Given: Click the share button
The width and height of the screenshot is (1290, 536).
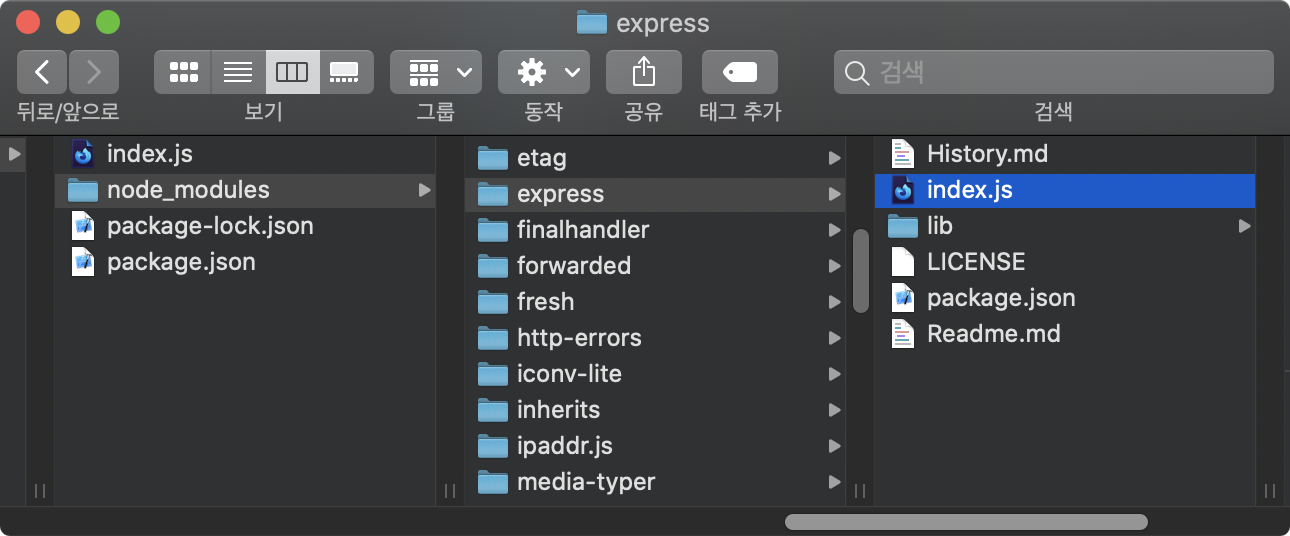Looking at the screenshot, I should [644, 72].
